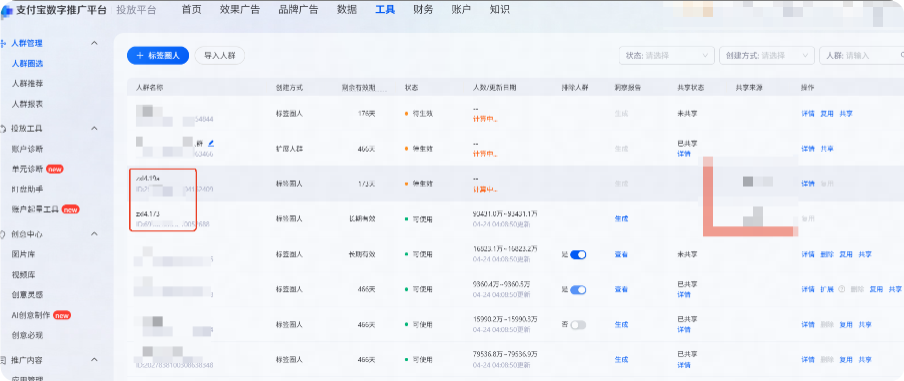Open 单元诊断 in the sidebar
Image resolution: width=904 pixels, height=381 pixels.
click(x=27, y=169)
